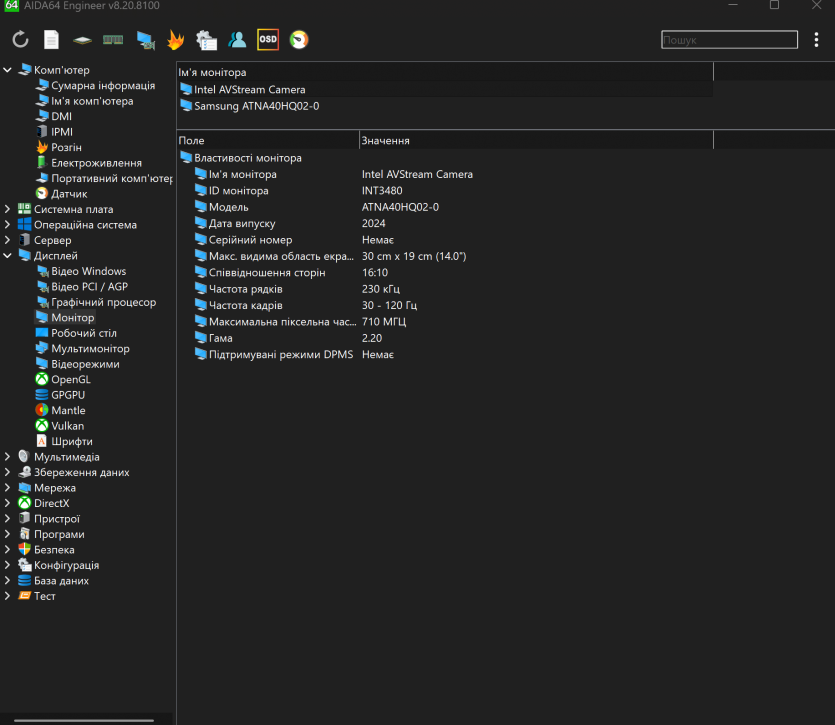Click the user profile toolbar icon
The height and width of the screenshot is (725, 835).
click(237, 40)
